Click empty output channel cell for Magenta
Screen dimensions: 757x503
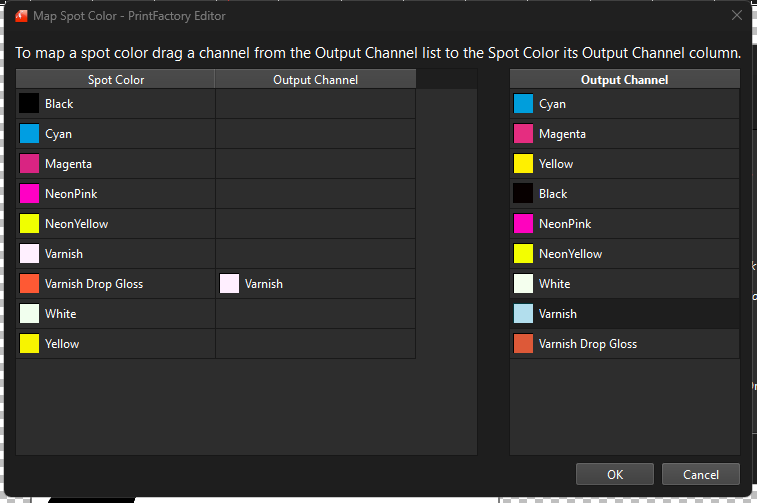315,164
